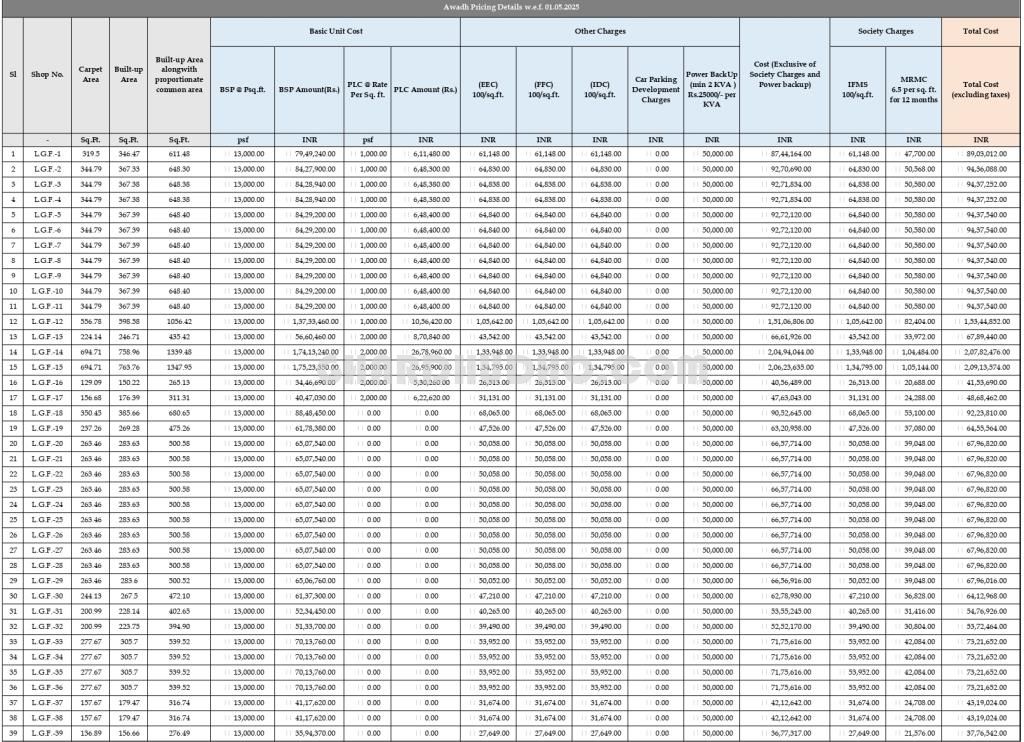
Task: Select total cost '41,53,690.00' for L.G.F.-16
Action: tap(980, 383)
